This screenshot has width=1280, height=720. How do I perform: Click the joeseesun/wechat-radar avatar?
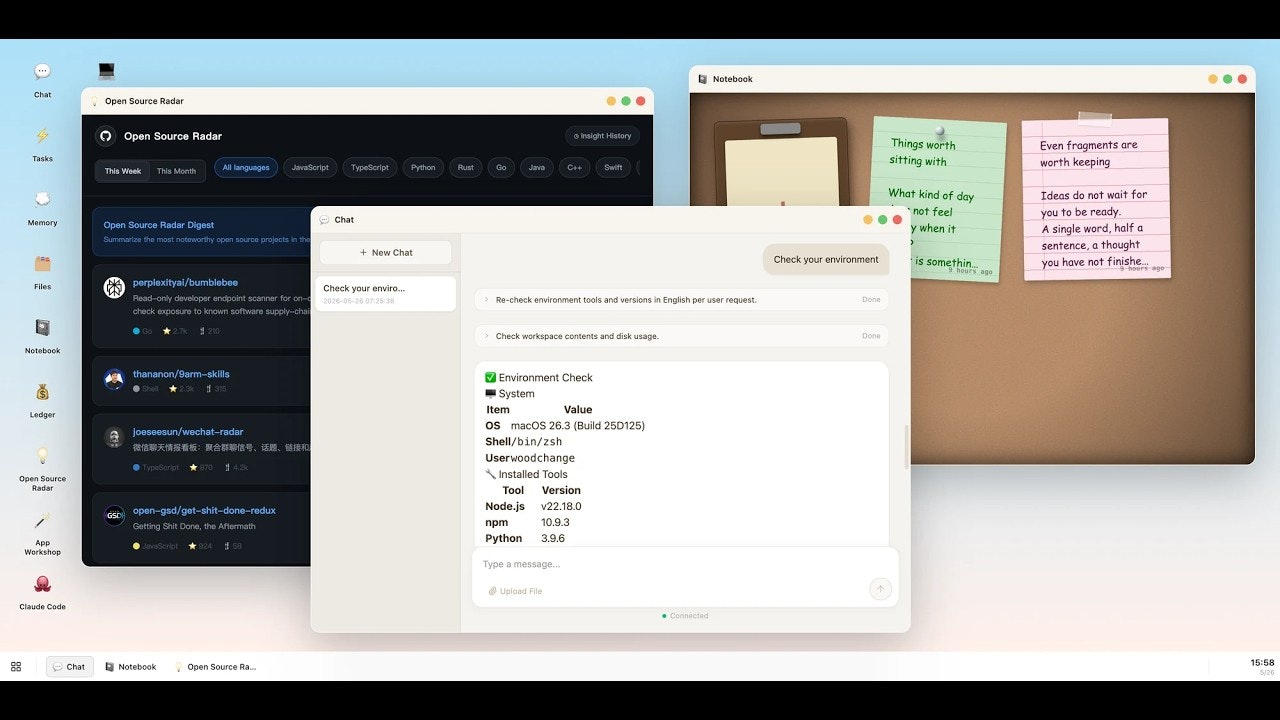click(x=114, y=437)
